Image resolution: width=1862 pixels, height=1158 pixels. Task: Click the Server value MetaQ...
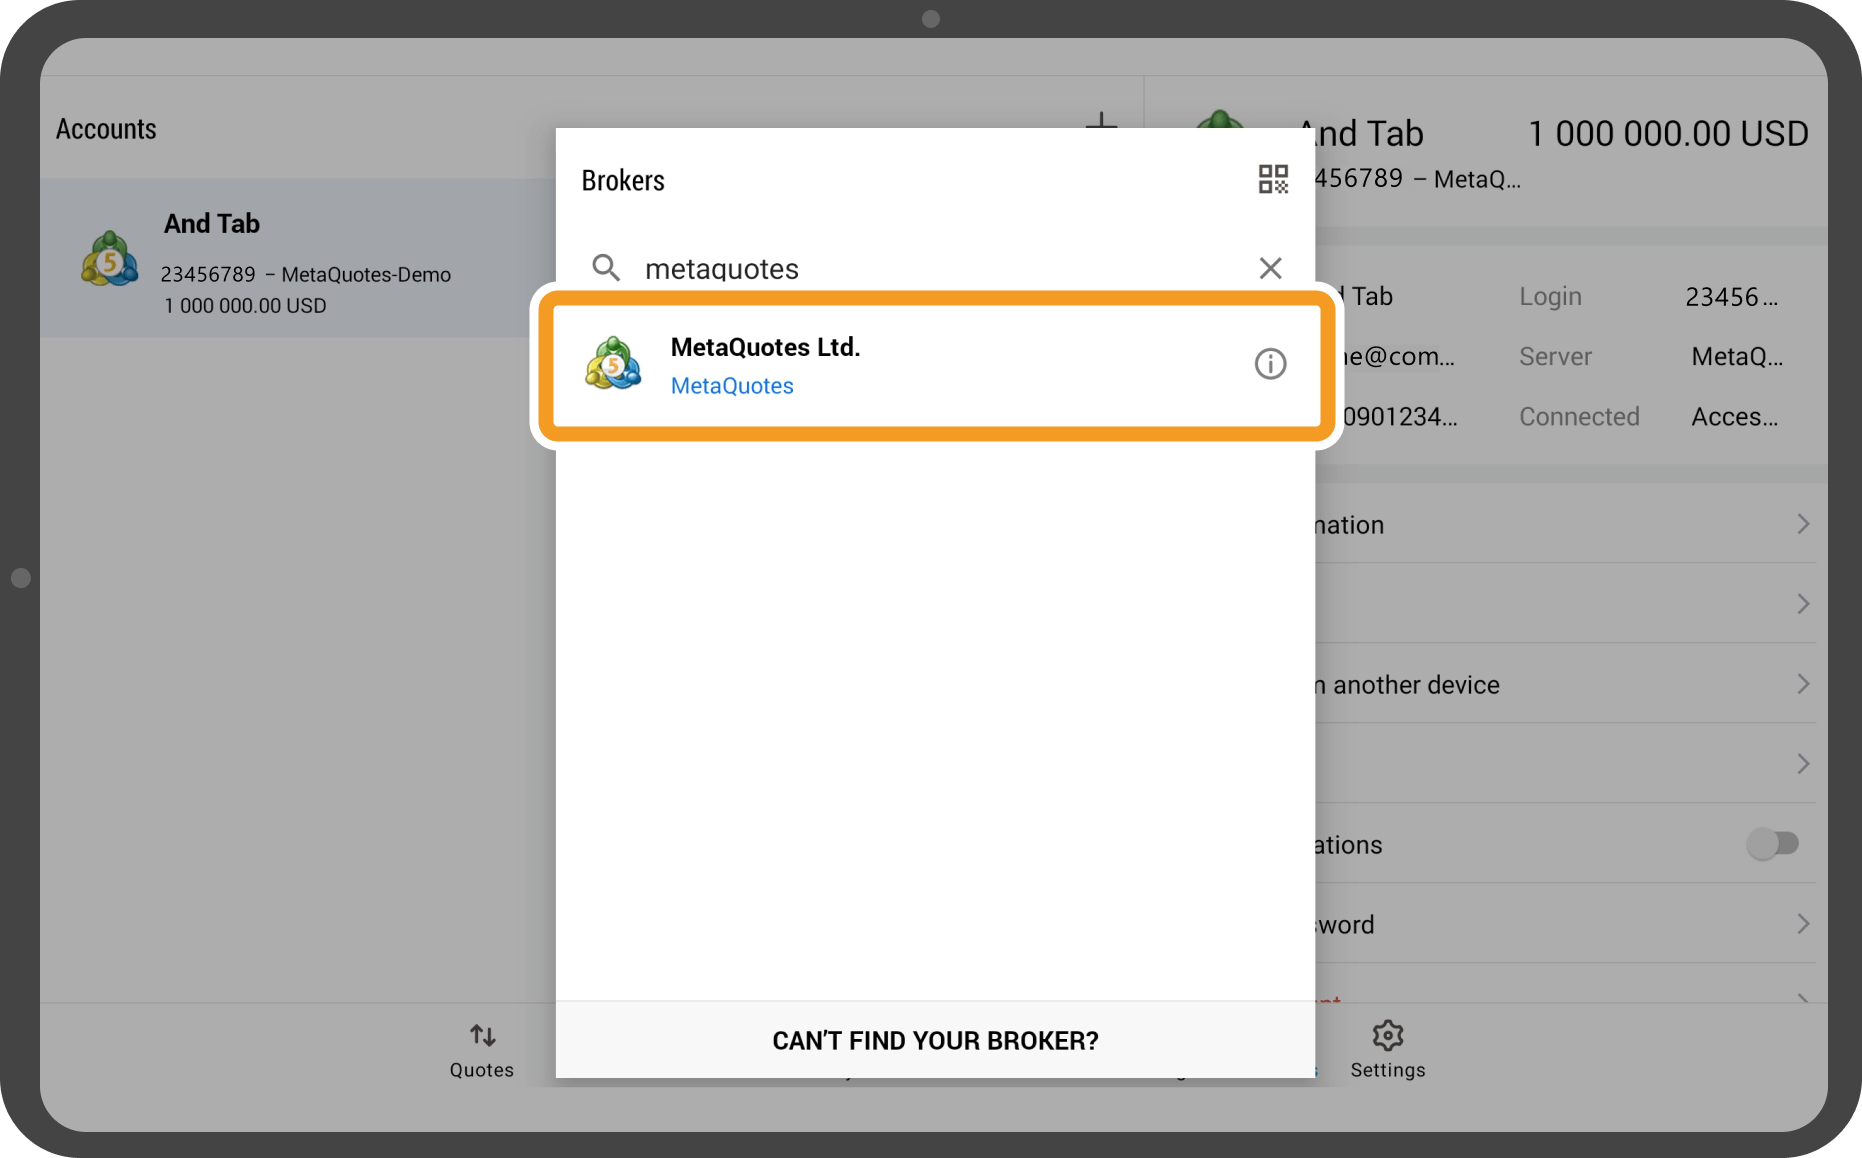(x=1737, y=357)
